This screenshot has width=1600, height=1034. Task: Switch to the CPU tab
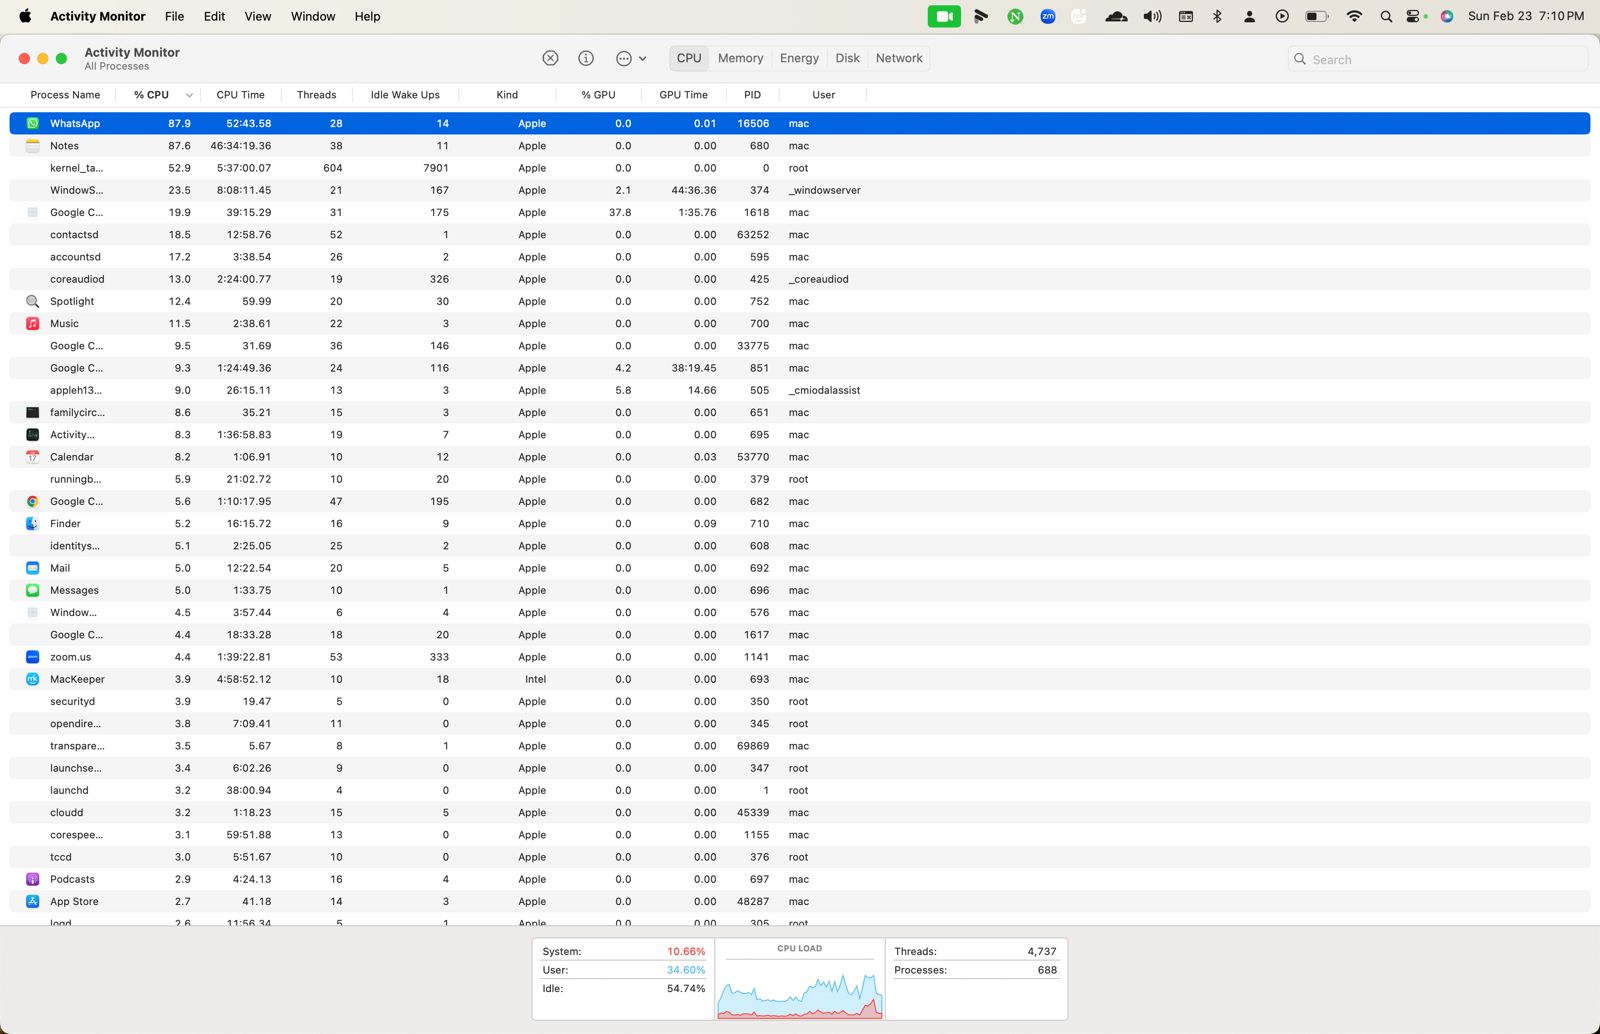coord(689,58)
